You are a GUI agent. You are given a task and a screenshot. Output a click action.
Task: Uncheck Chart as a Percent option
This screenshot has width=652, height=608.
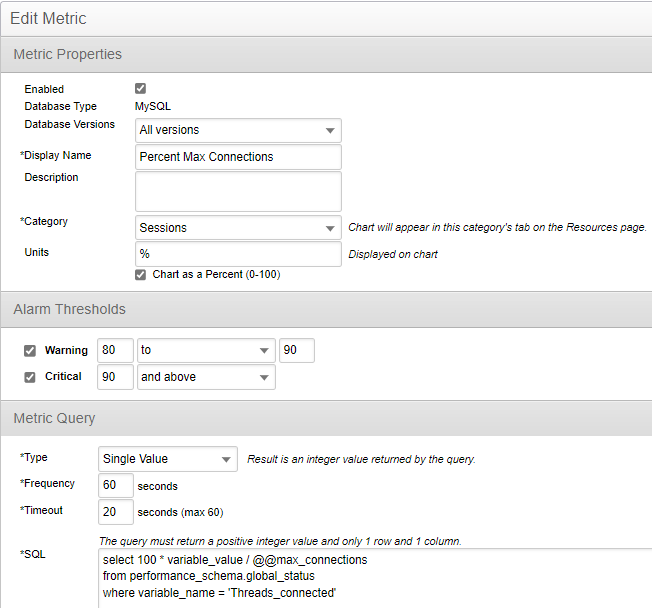141,274
